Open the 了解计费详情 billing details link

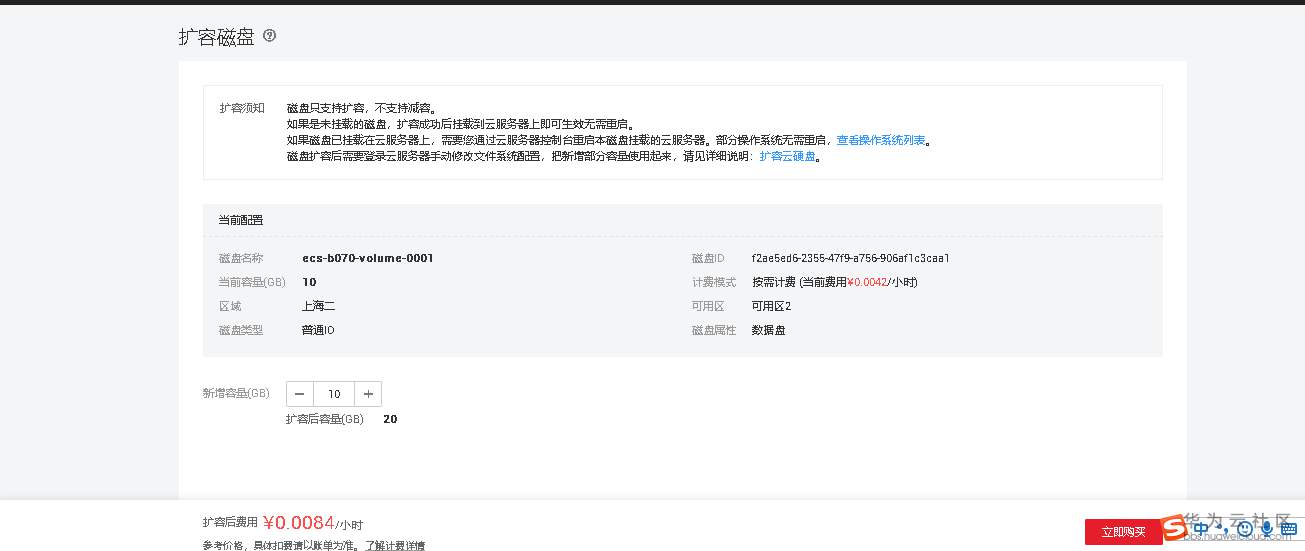coord(394,546)
